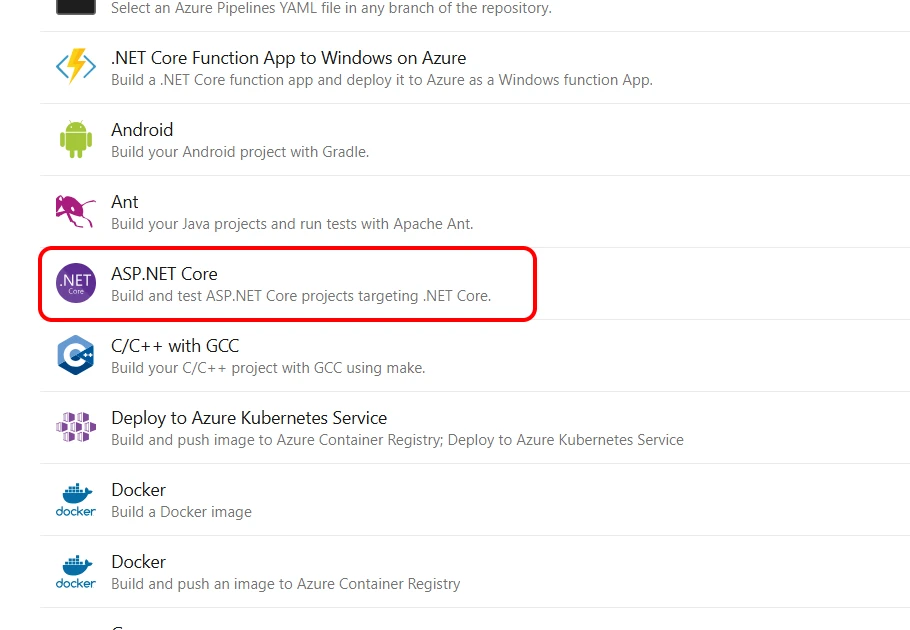The width and height of the screenshot is (910, 630).
Task: Click the purple Kubernetes cubes icon
Action: tap(75, 427)
